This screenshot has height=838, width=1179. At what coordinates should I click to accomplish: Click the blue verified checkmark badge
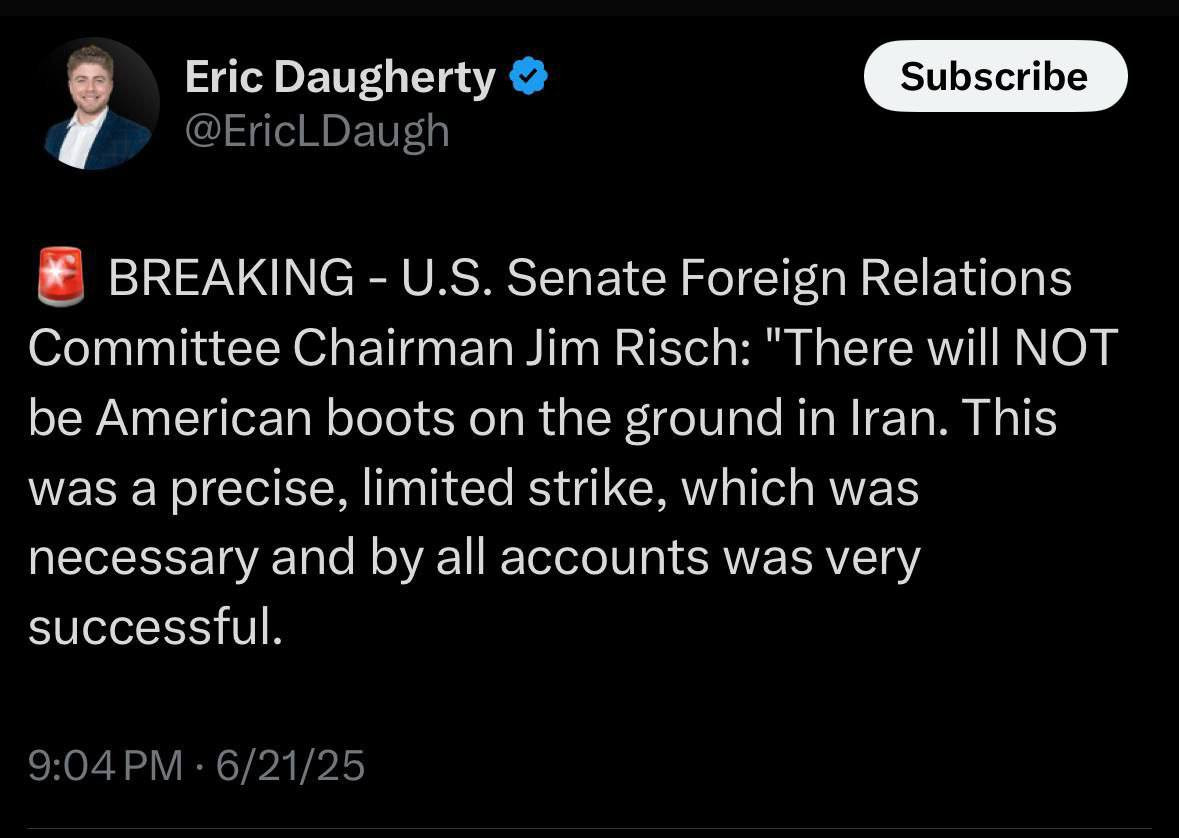point(529,78)
